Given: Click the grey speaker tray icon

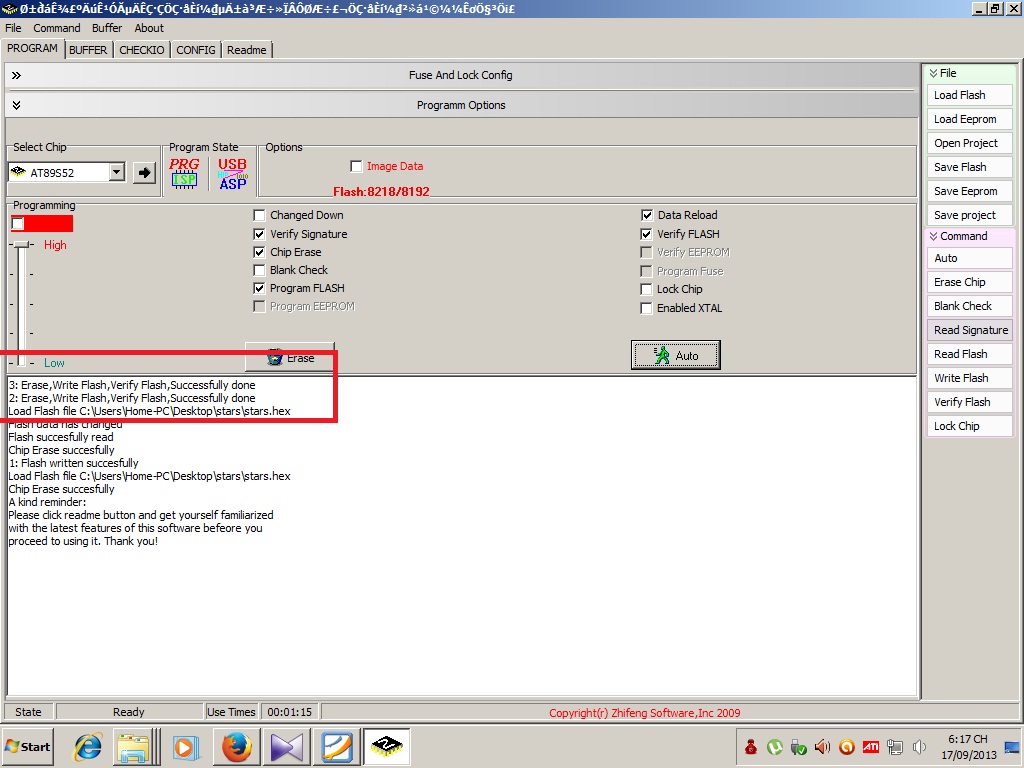Looking at the screenshot, I should click(919, 746).
